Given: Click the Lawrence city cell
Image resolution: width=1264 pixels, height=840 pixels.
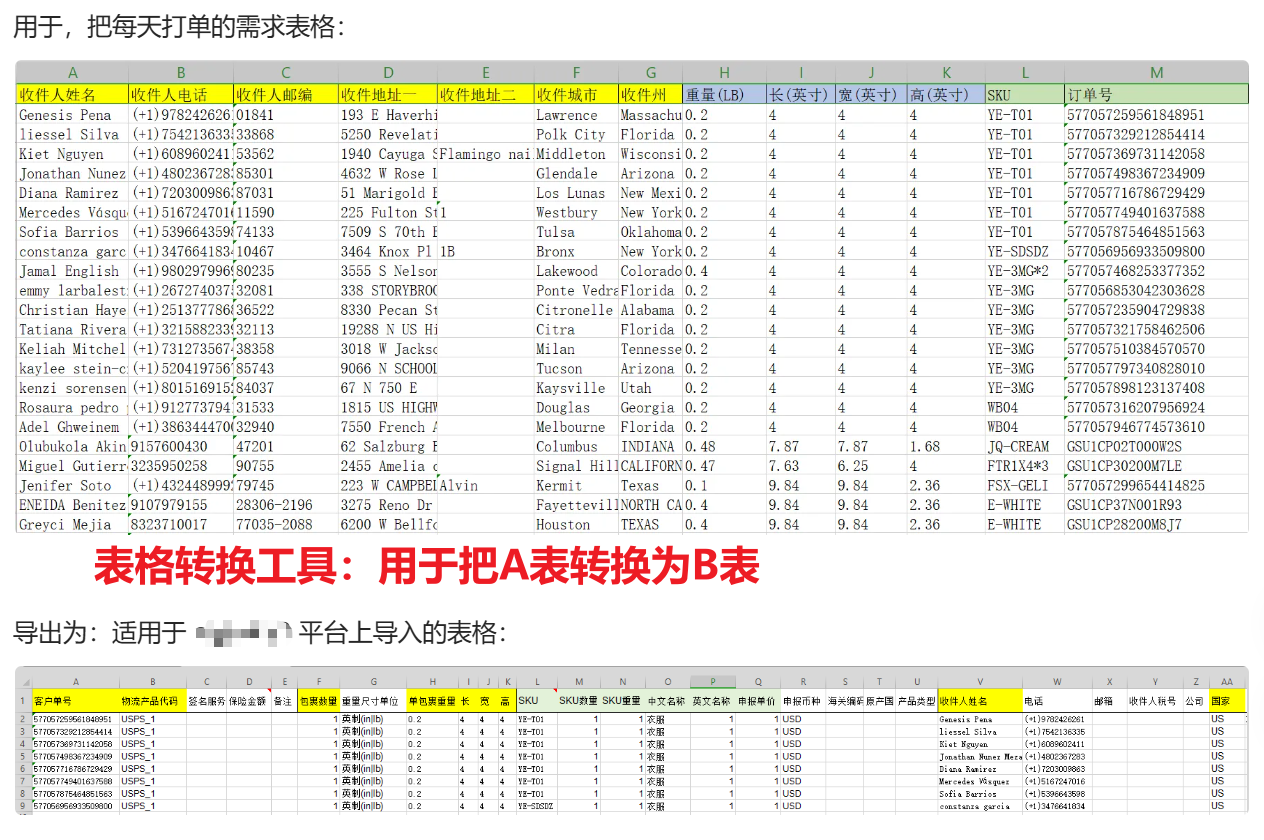Looking at the screenshot, I should click(576, 115).
